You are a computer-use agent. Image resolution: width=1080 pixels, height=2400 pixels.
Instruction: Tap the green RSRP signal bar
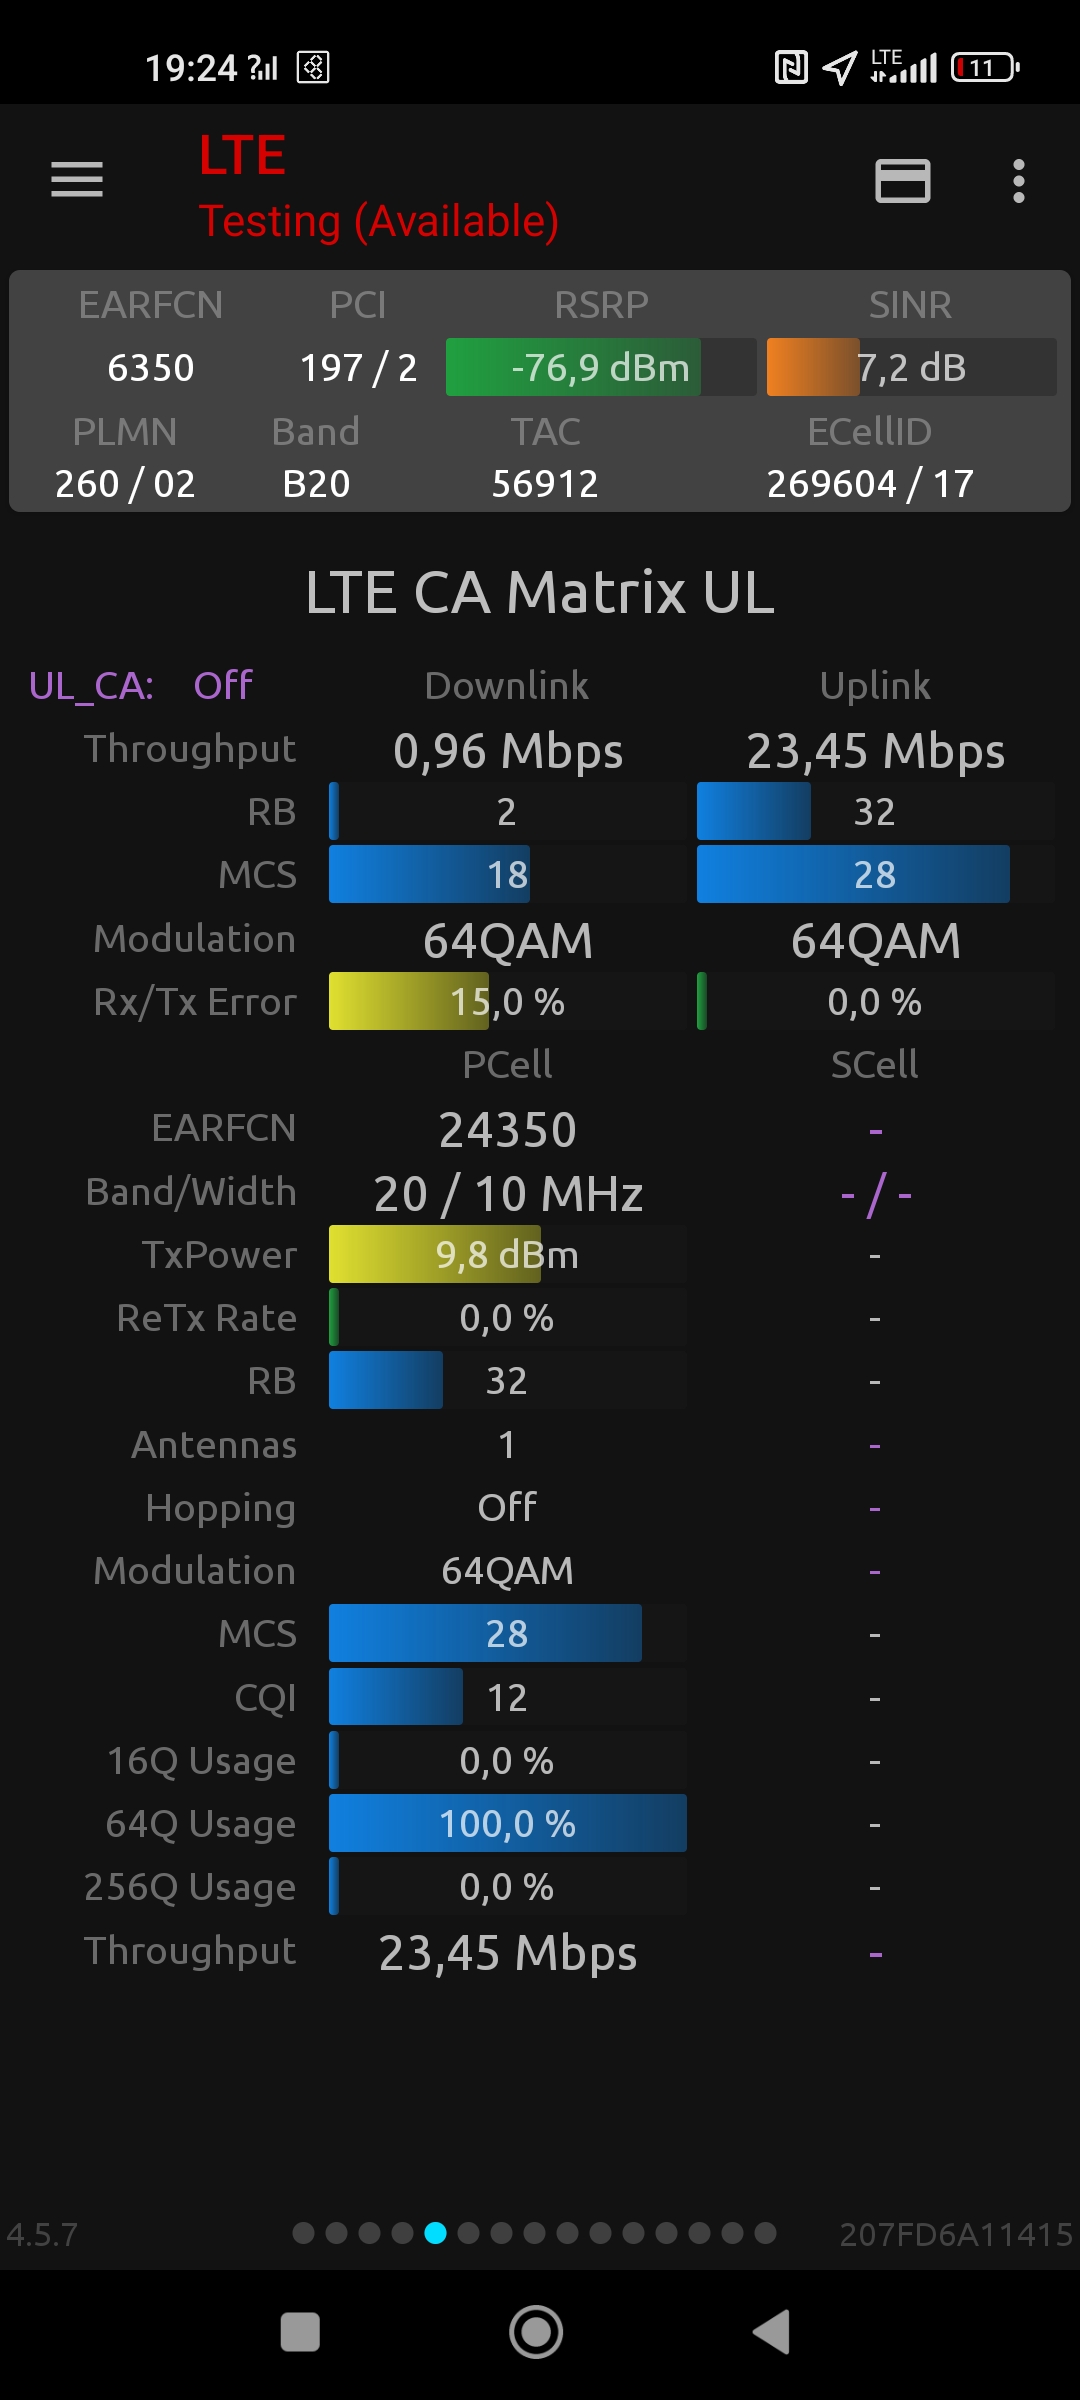tap(574, 368)
